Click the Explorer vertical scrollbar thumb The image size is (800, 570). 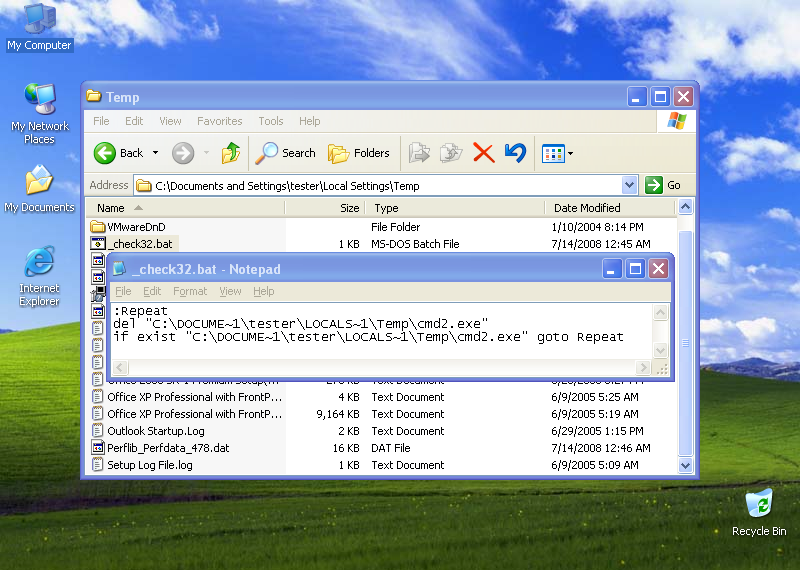(x=685, y=343)
